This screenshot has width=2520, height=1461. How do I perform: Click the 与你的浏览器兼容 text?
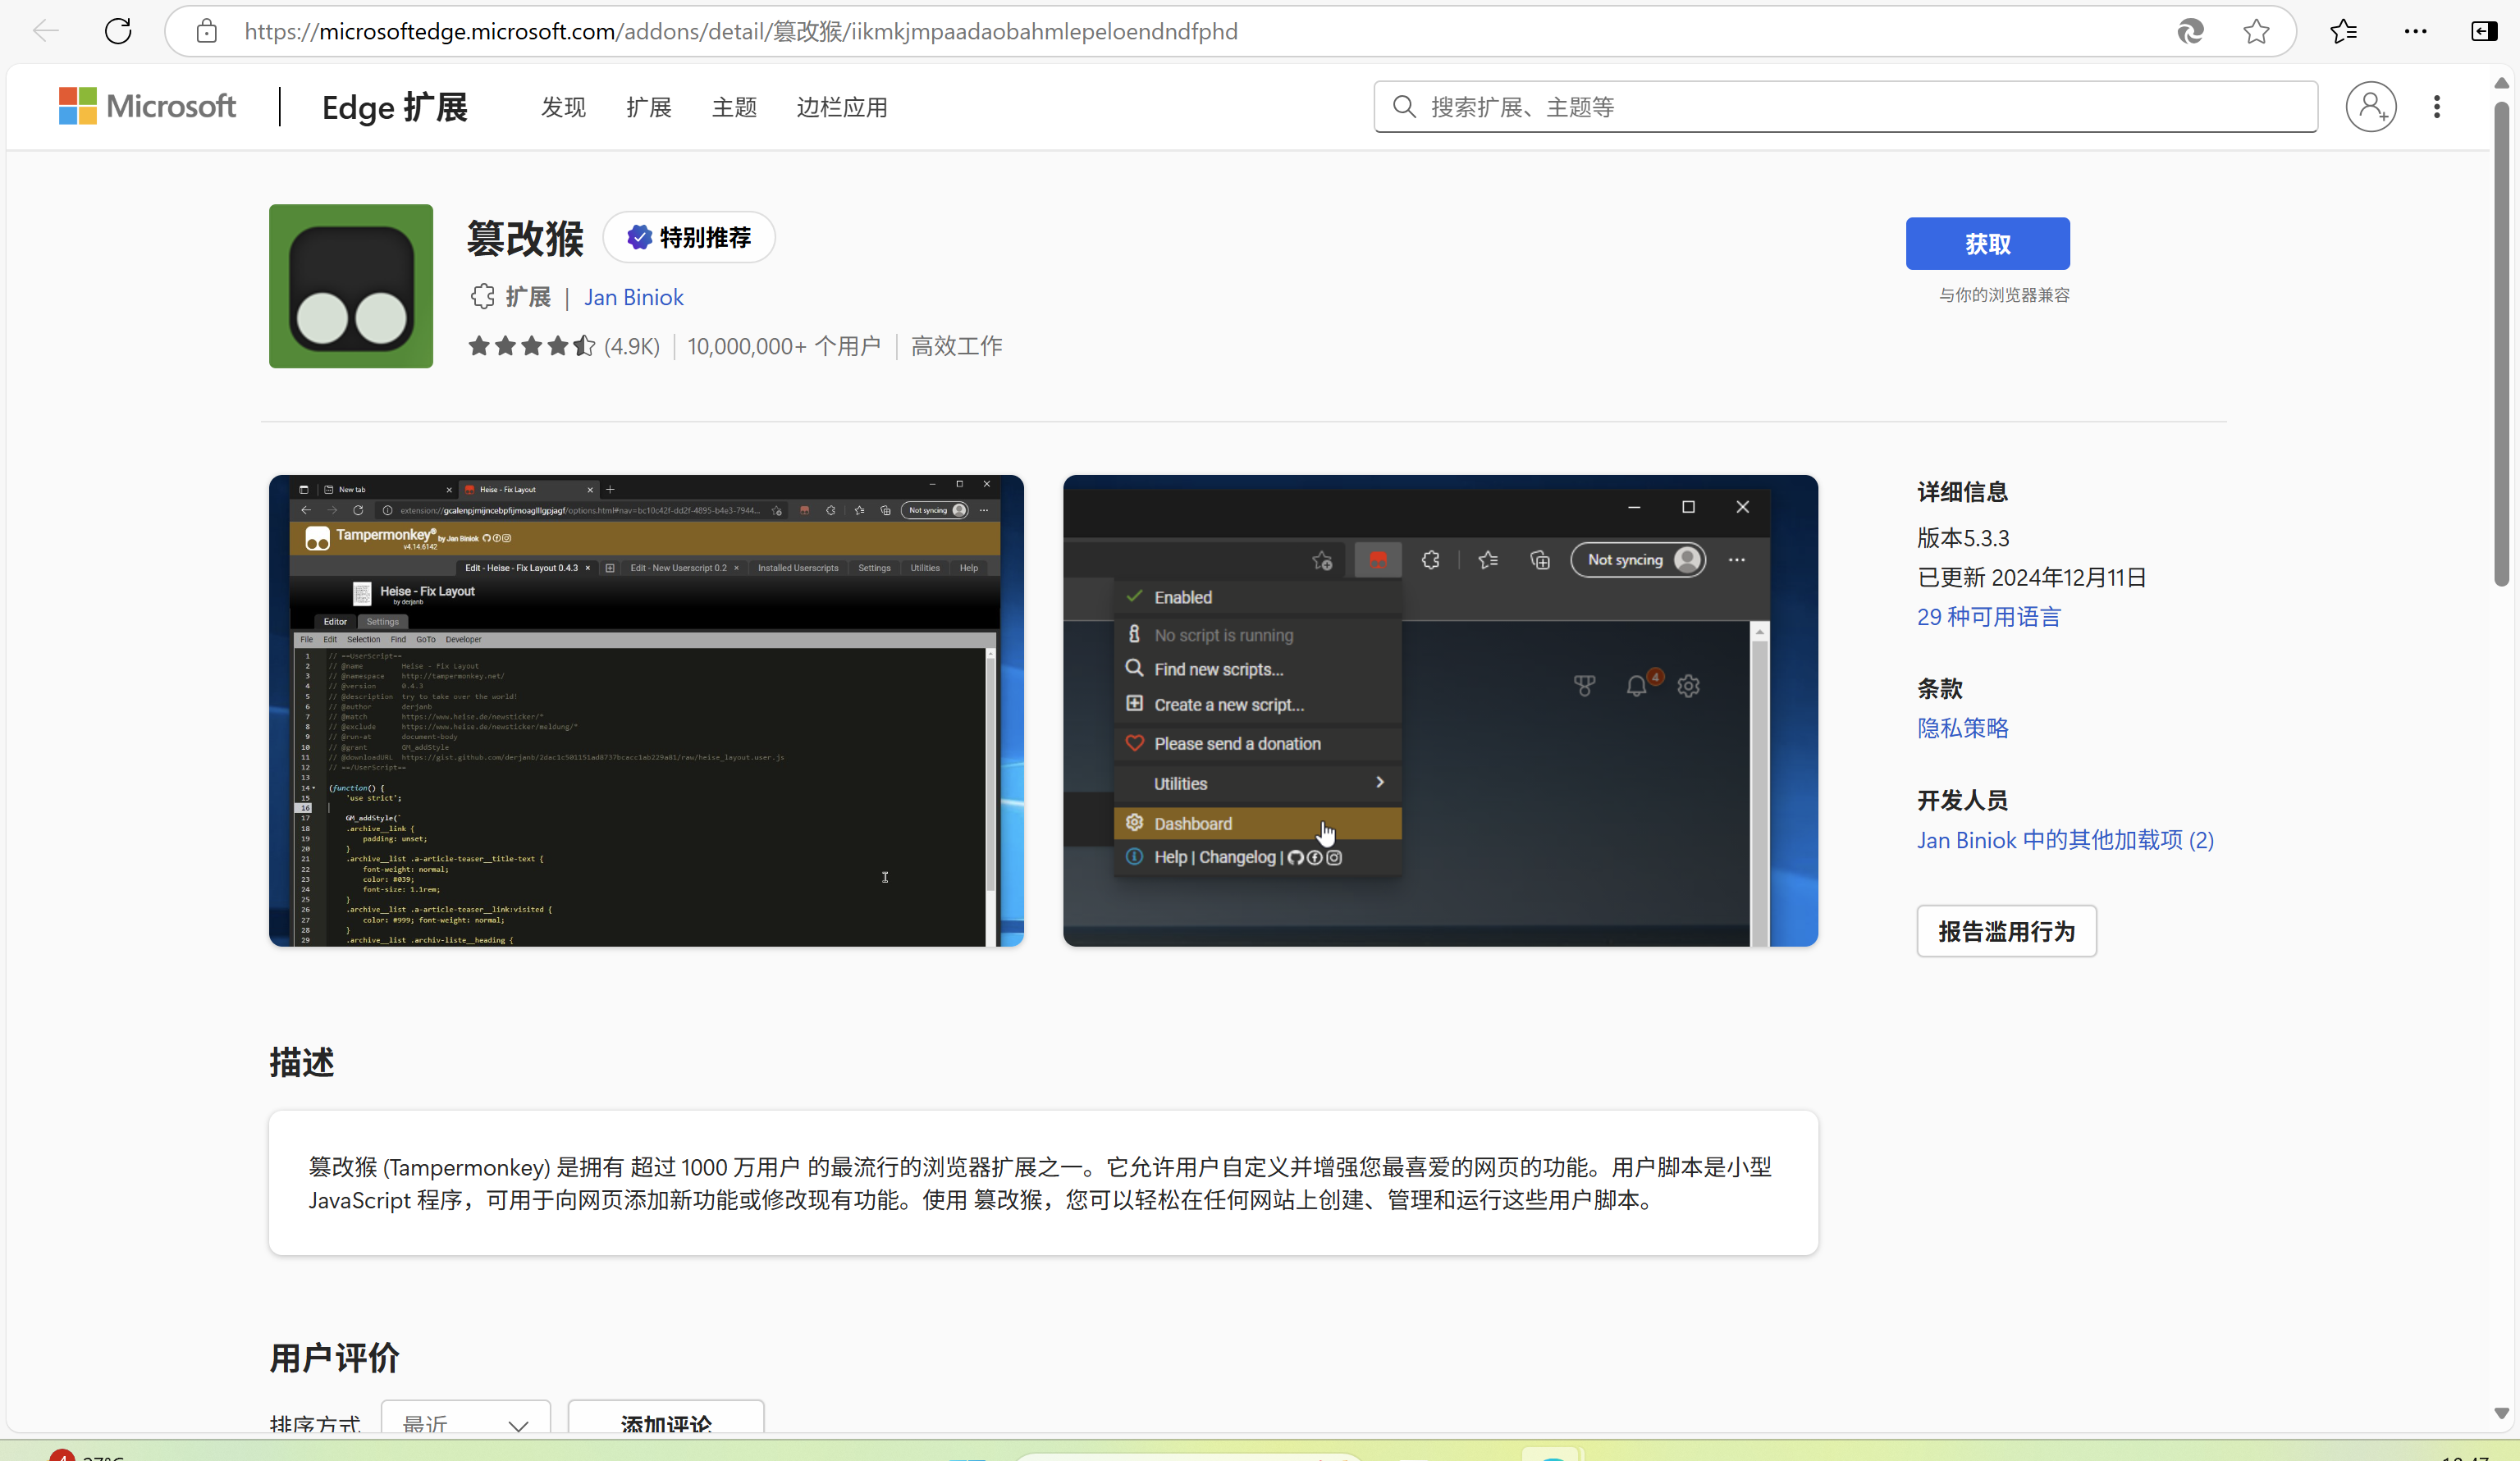click(x=2004, y=295)
